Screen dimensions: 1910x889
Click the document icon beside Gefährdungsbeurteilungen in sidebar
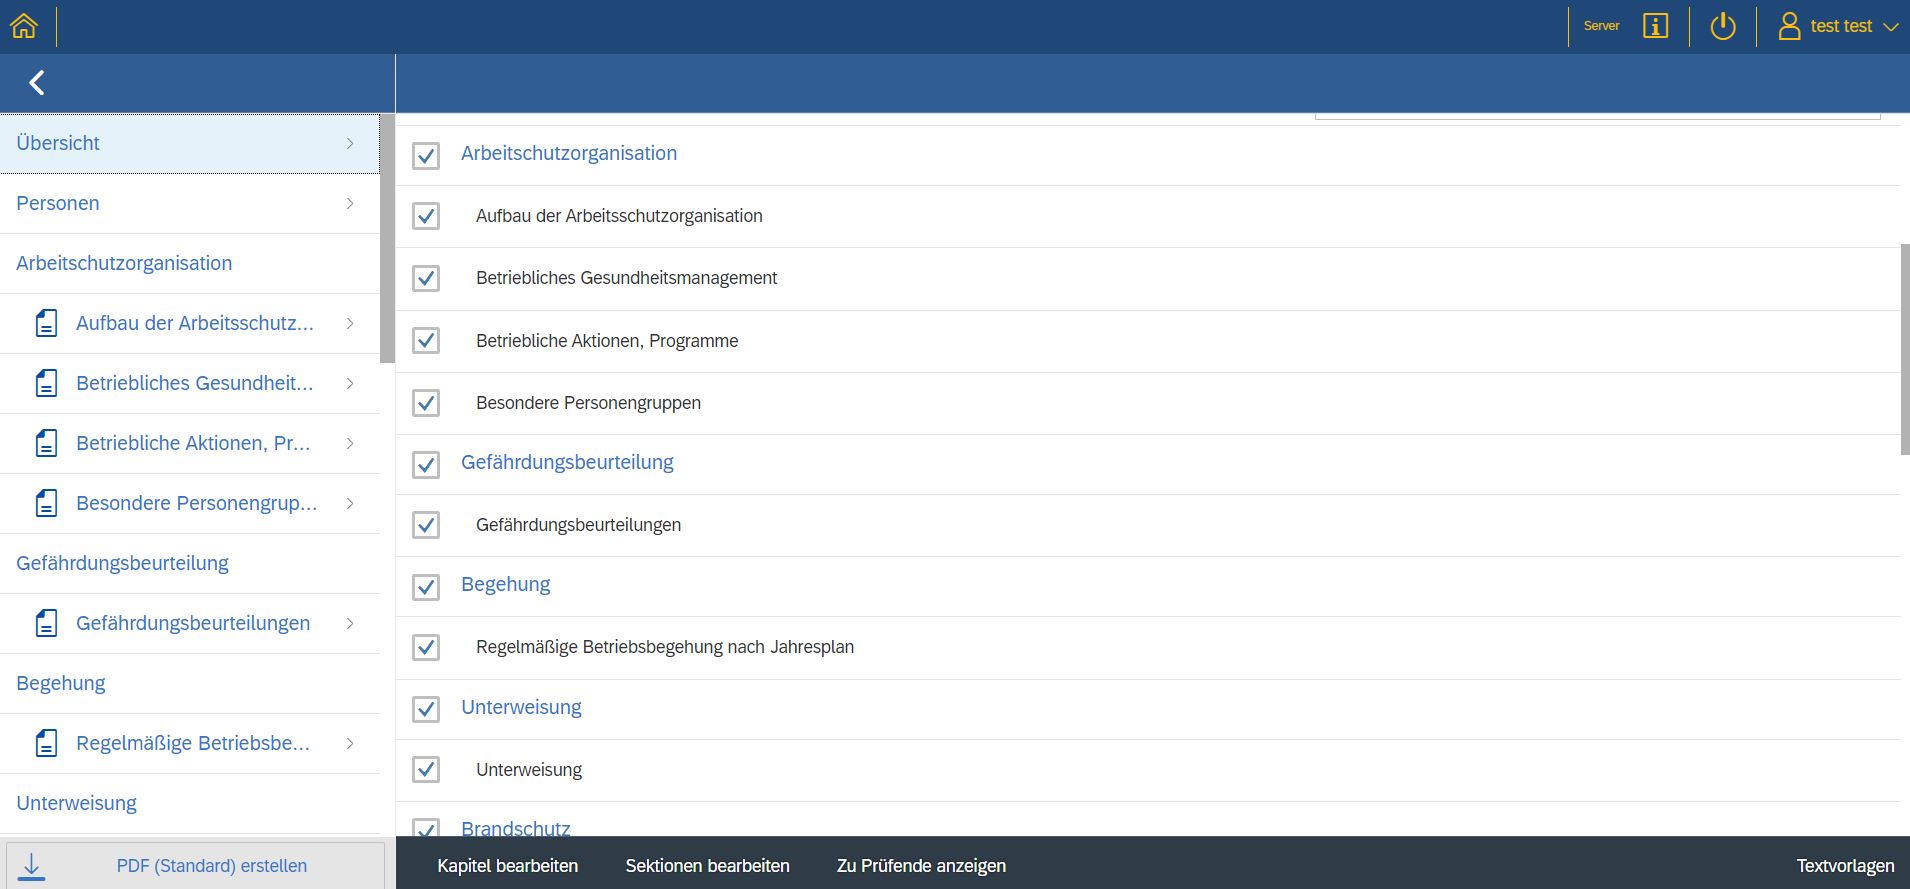pos(46,623)
